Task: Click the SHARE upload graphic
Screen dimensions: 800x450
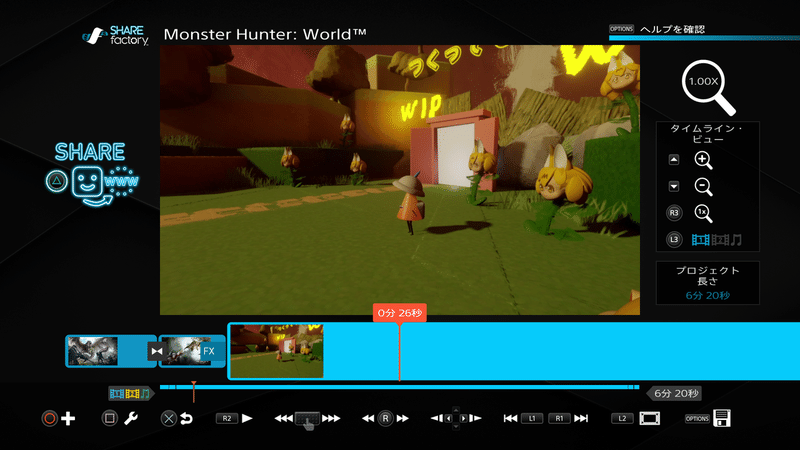Action: point(93,174)
